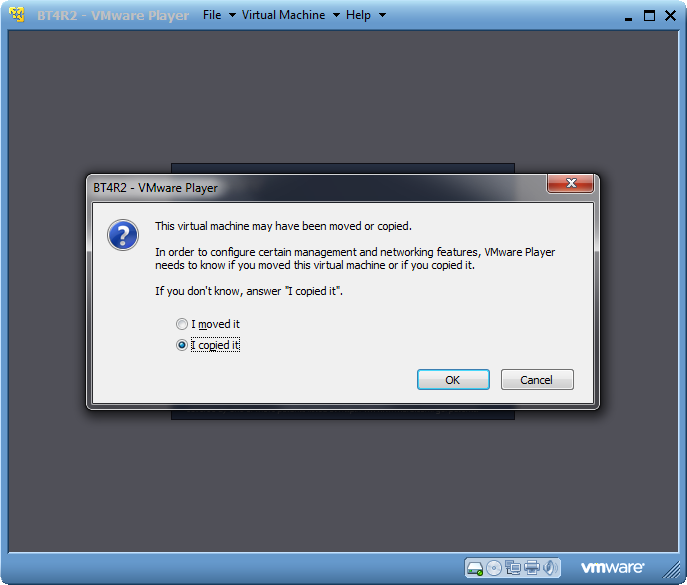Expand the File menu dropdown arrow
The width and height of the screenshot is (687, 585).
tap(233, 15)
